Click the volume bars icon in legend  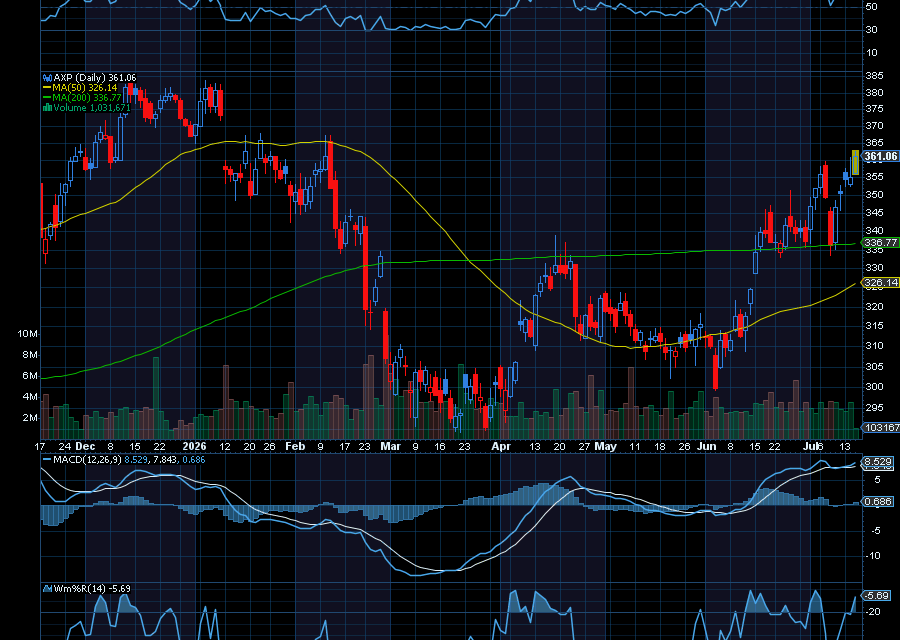[x=48, y=107]
